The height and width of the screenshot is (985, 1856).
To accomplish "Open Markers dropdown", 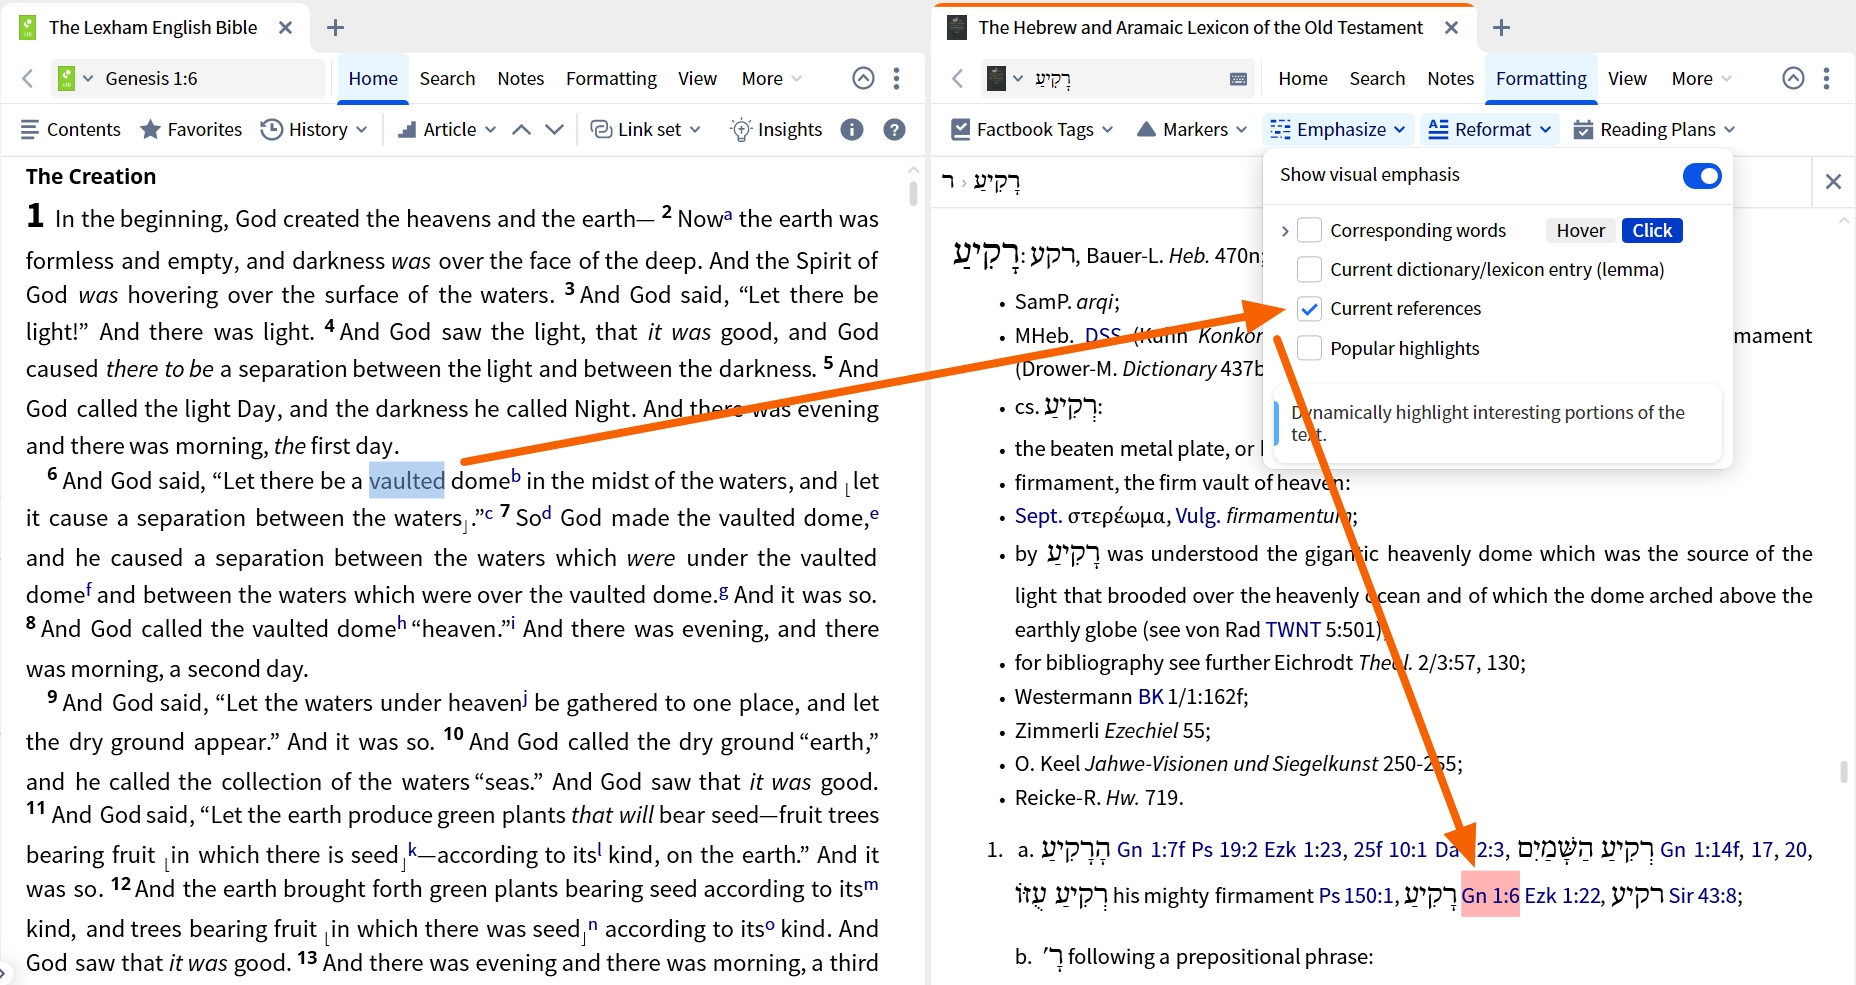I will point(1192,129).
